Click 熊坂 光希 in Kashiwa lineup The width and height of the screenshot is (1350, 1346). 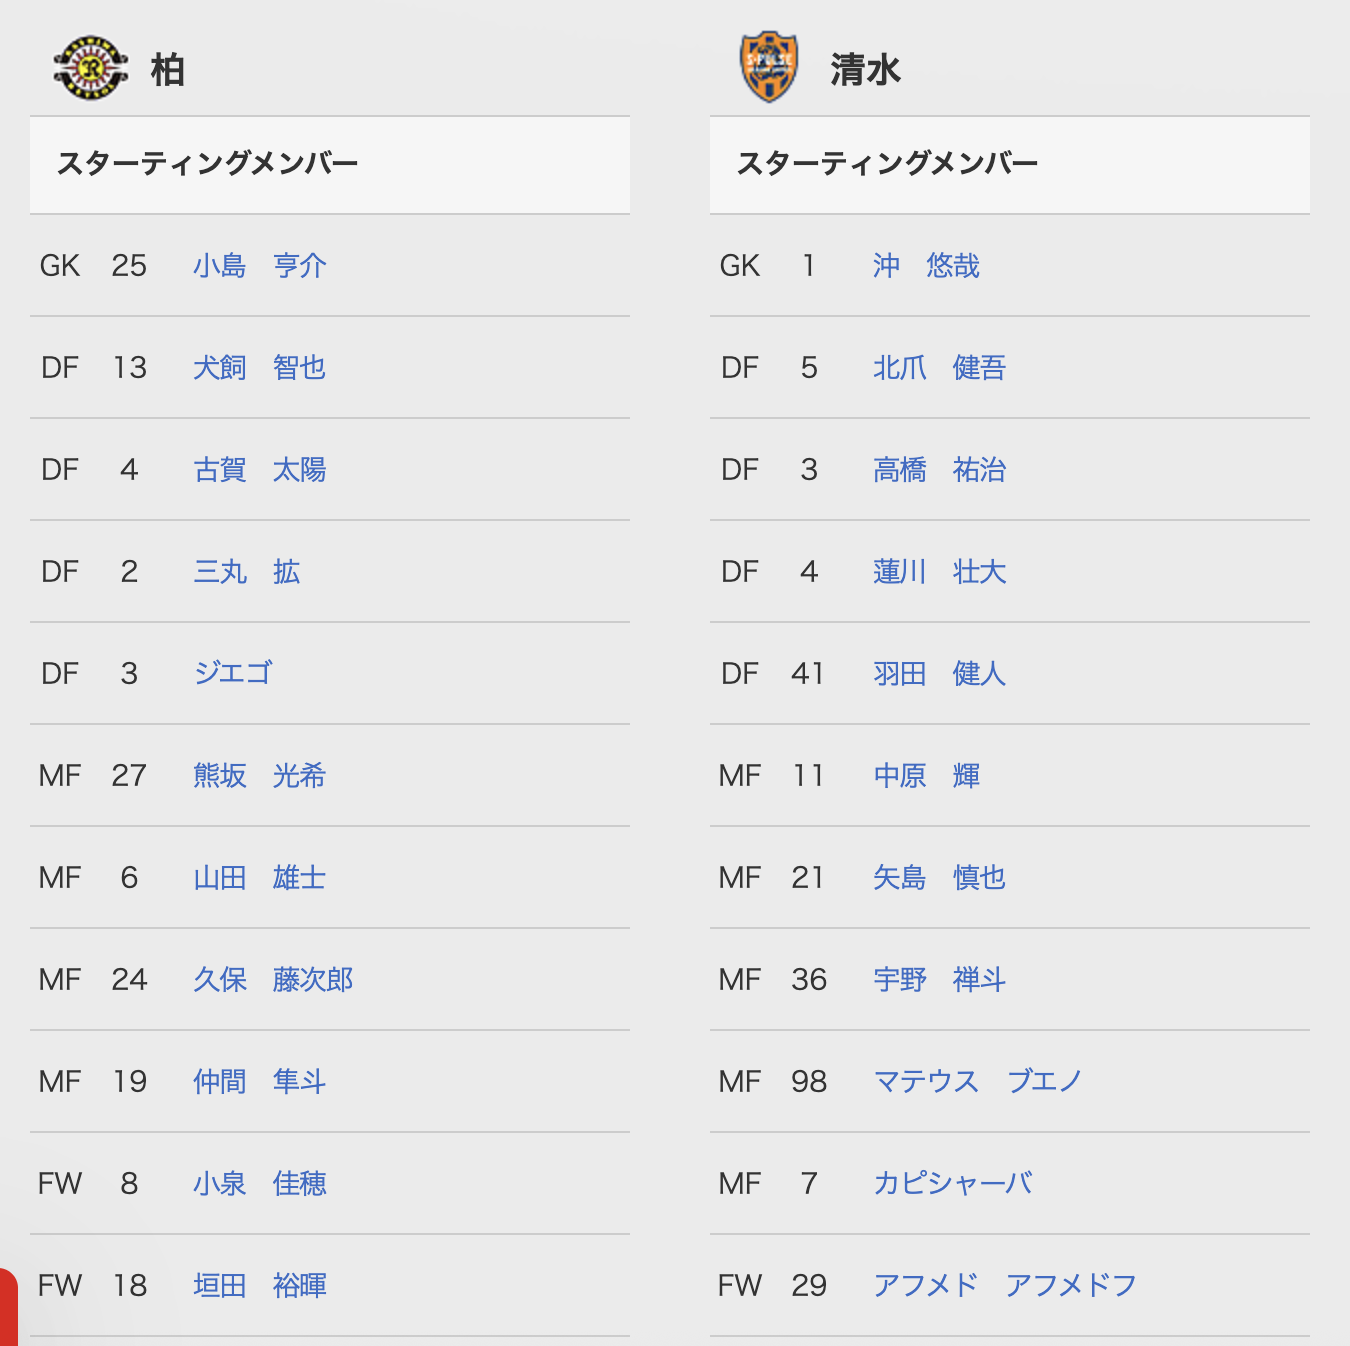coord(260,776)
